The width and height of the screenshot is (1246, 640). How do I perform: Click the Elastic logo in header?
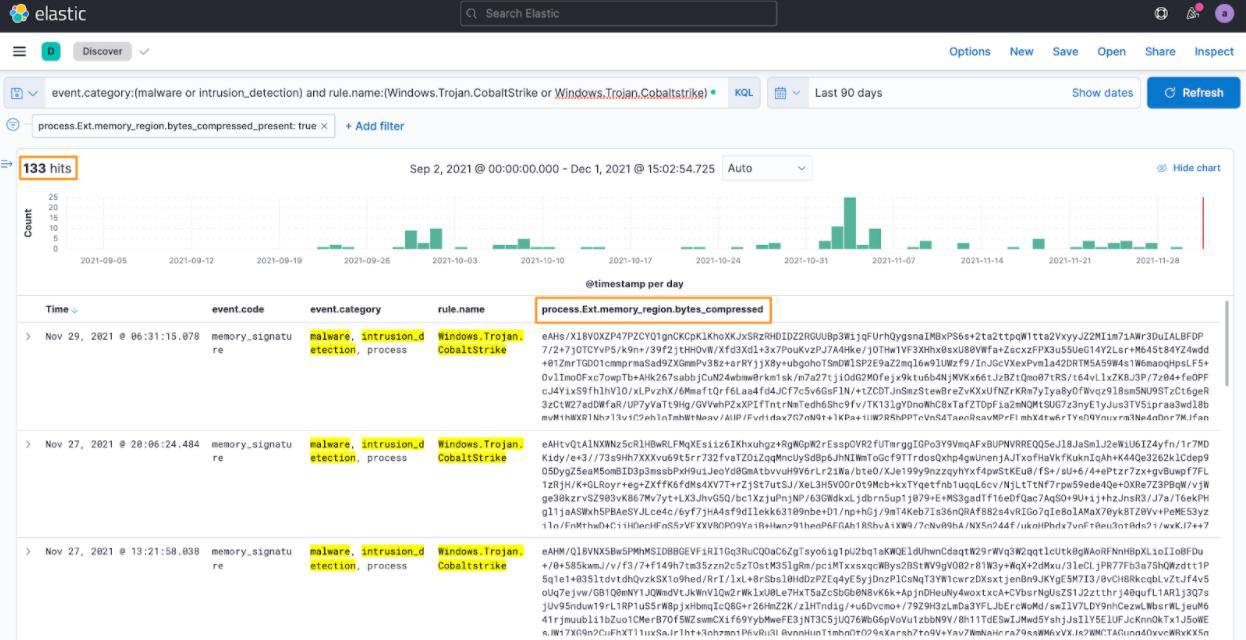[x=47, y=14]
